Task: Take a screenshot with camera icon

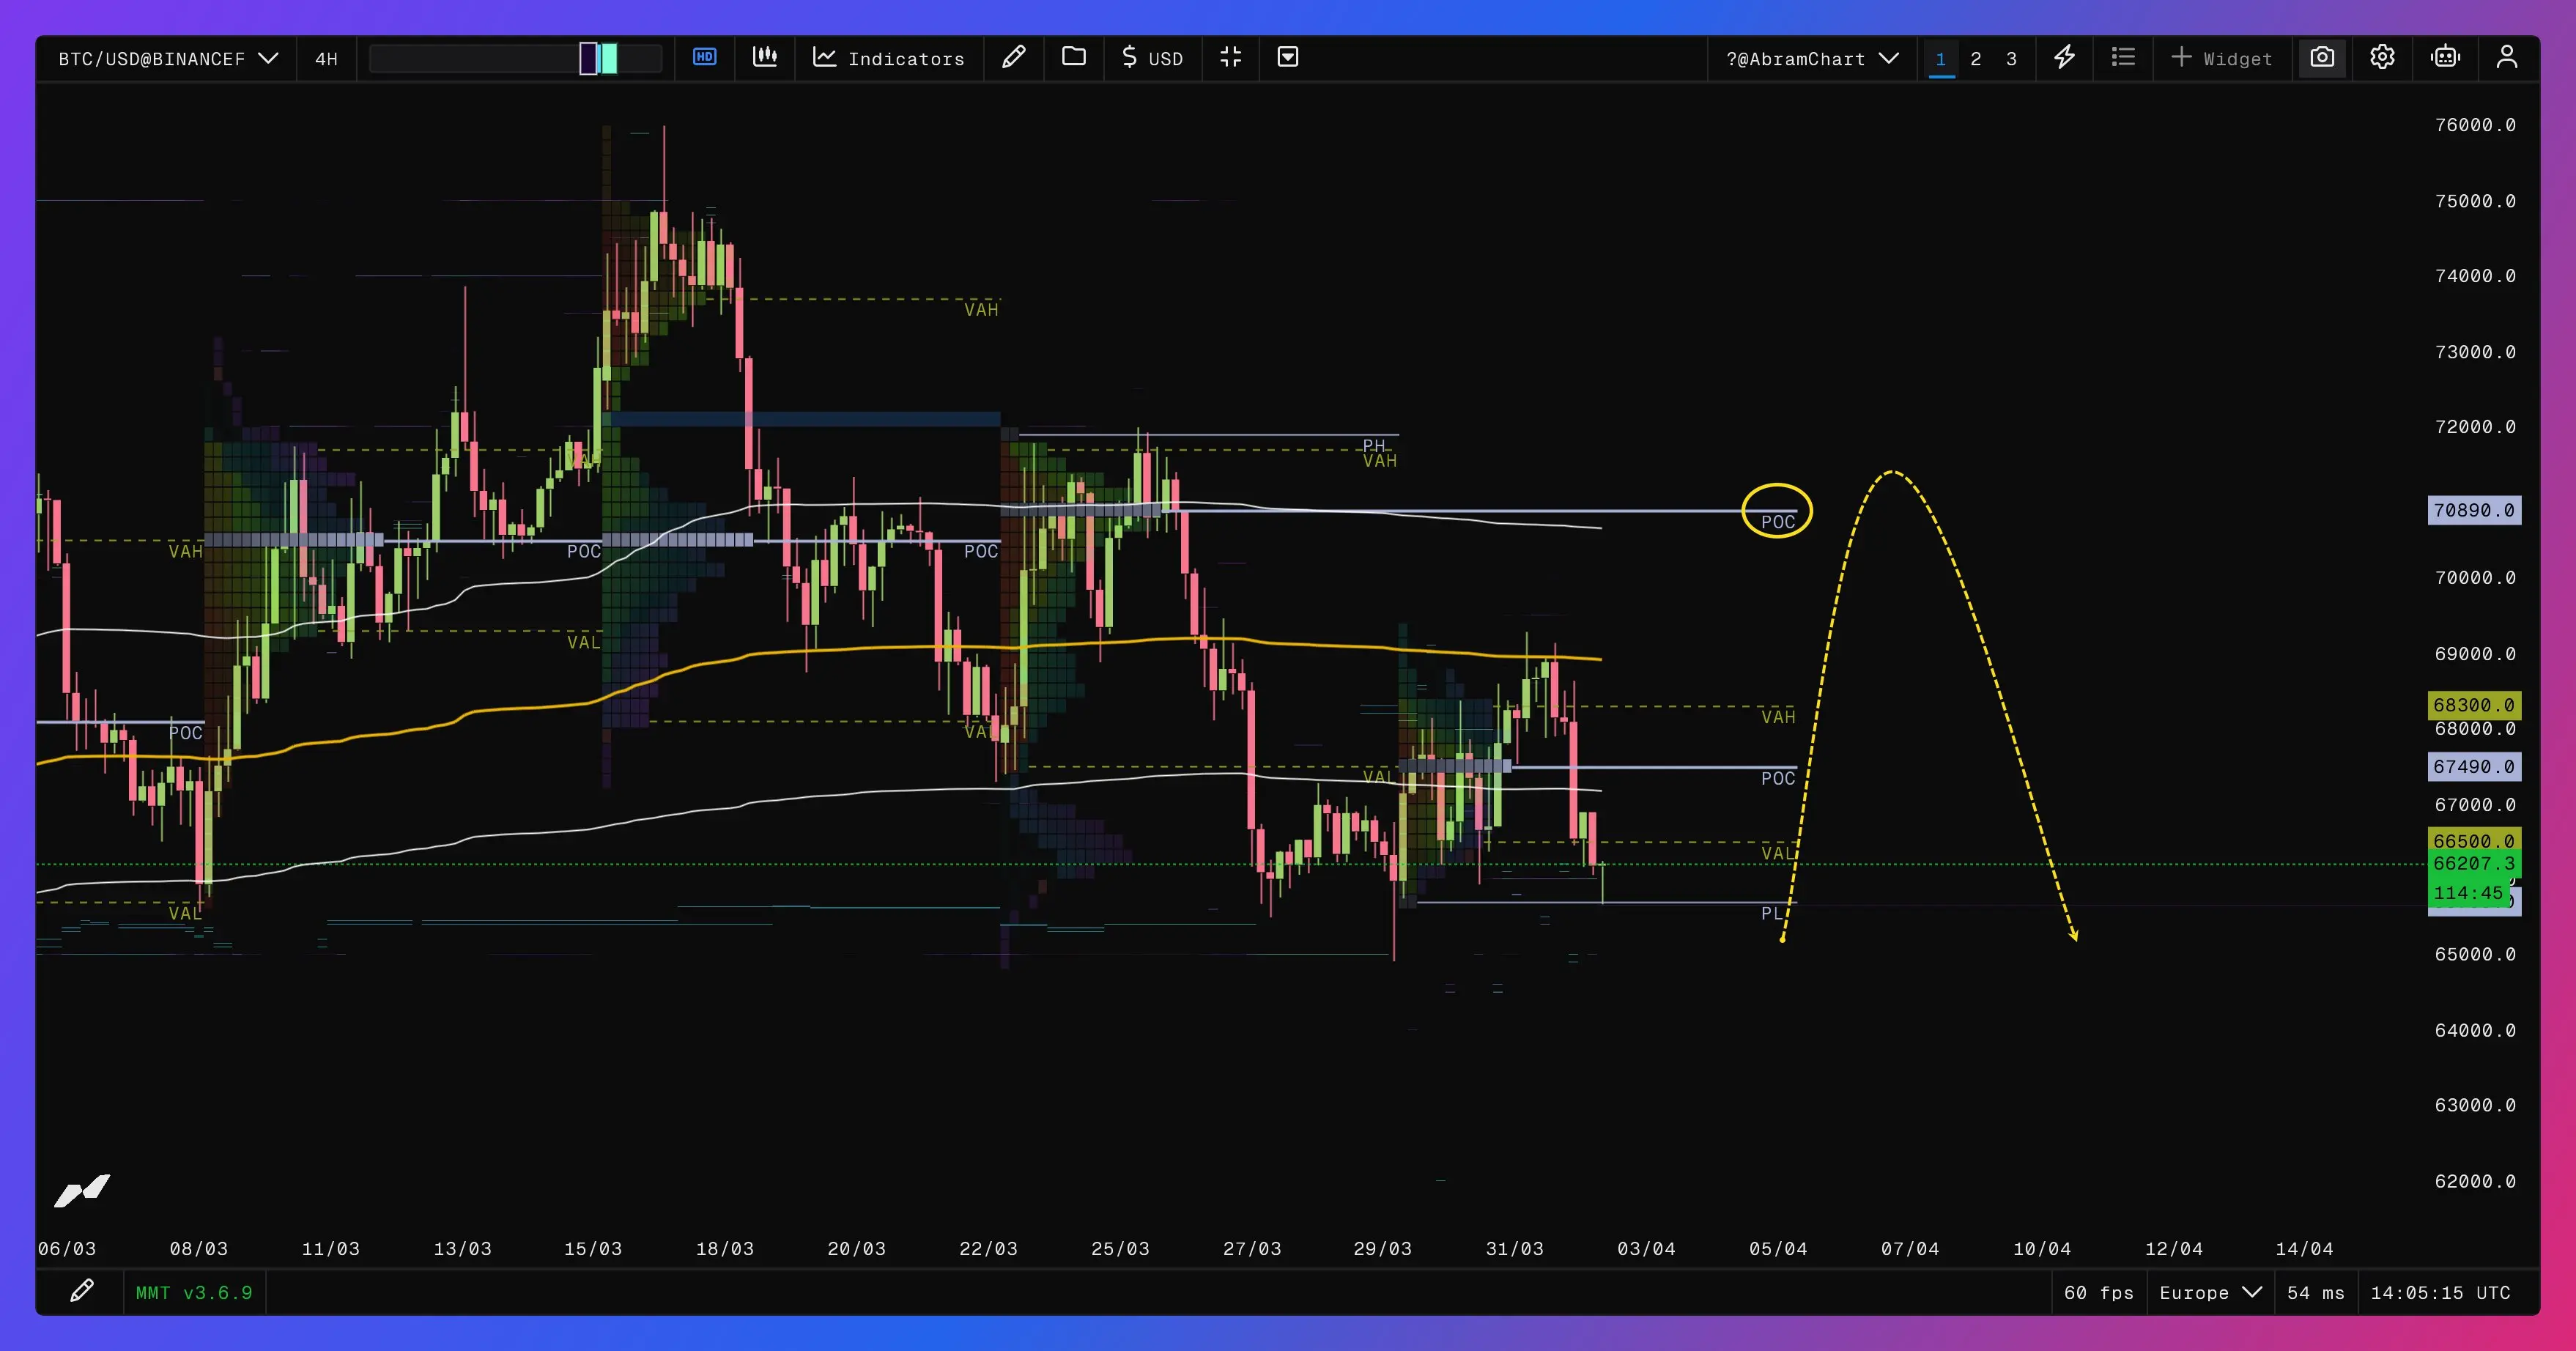Action: tap(2322, 57)
